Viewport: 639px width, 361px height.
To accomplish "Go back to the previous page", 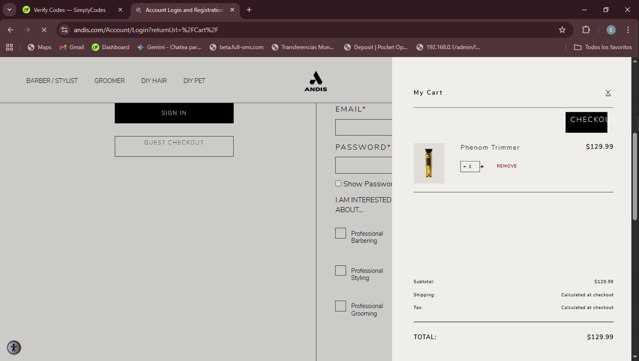I will click(11, 30).
